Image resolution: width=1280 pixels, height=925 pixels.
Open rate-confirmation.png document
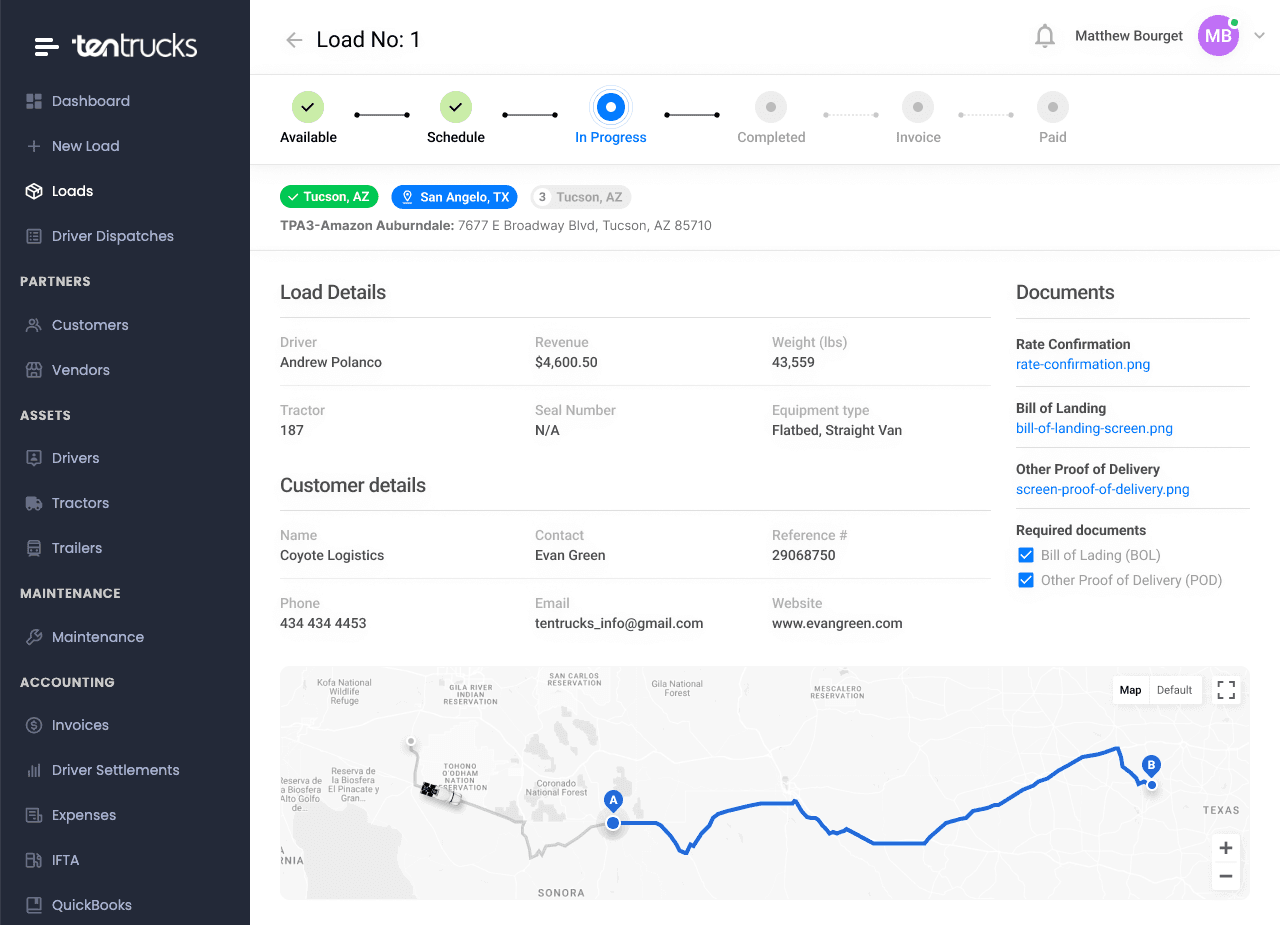point(1082,364)
